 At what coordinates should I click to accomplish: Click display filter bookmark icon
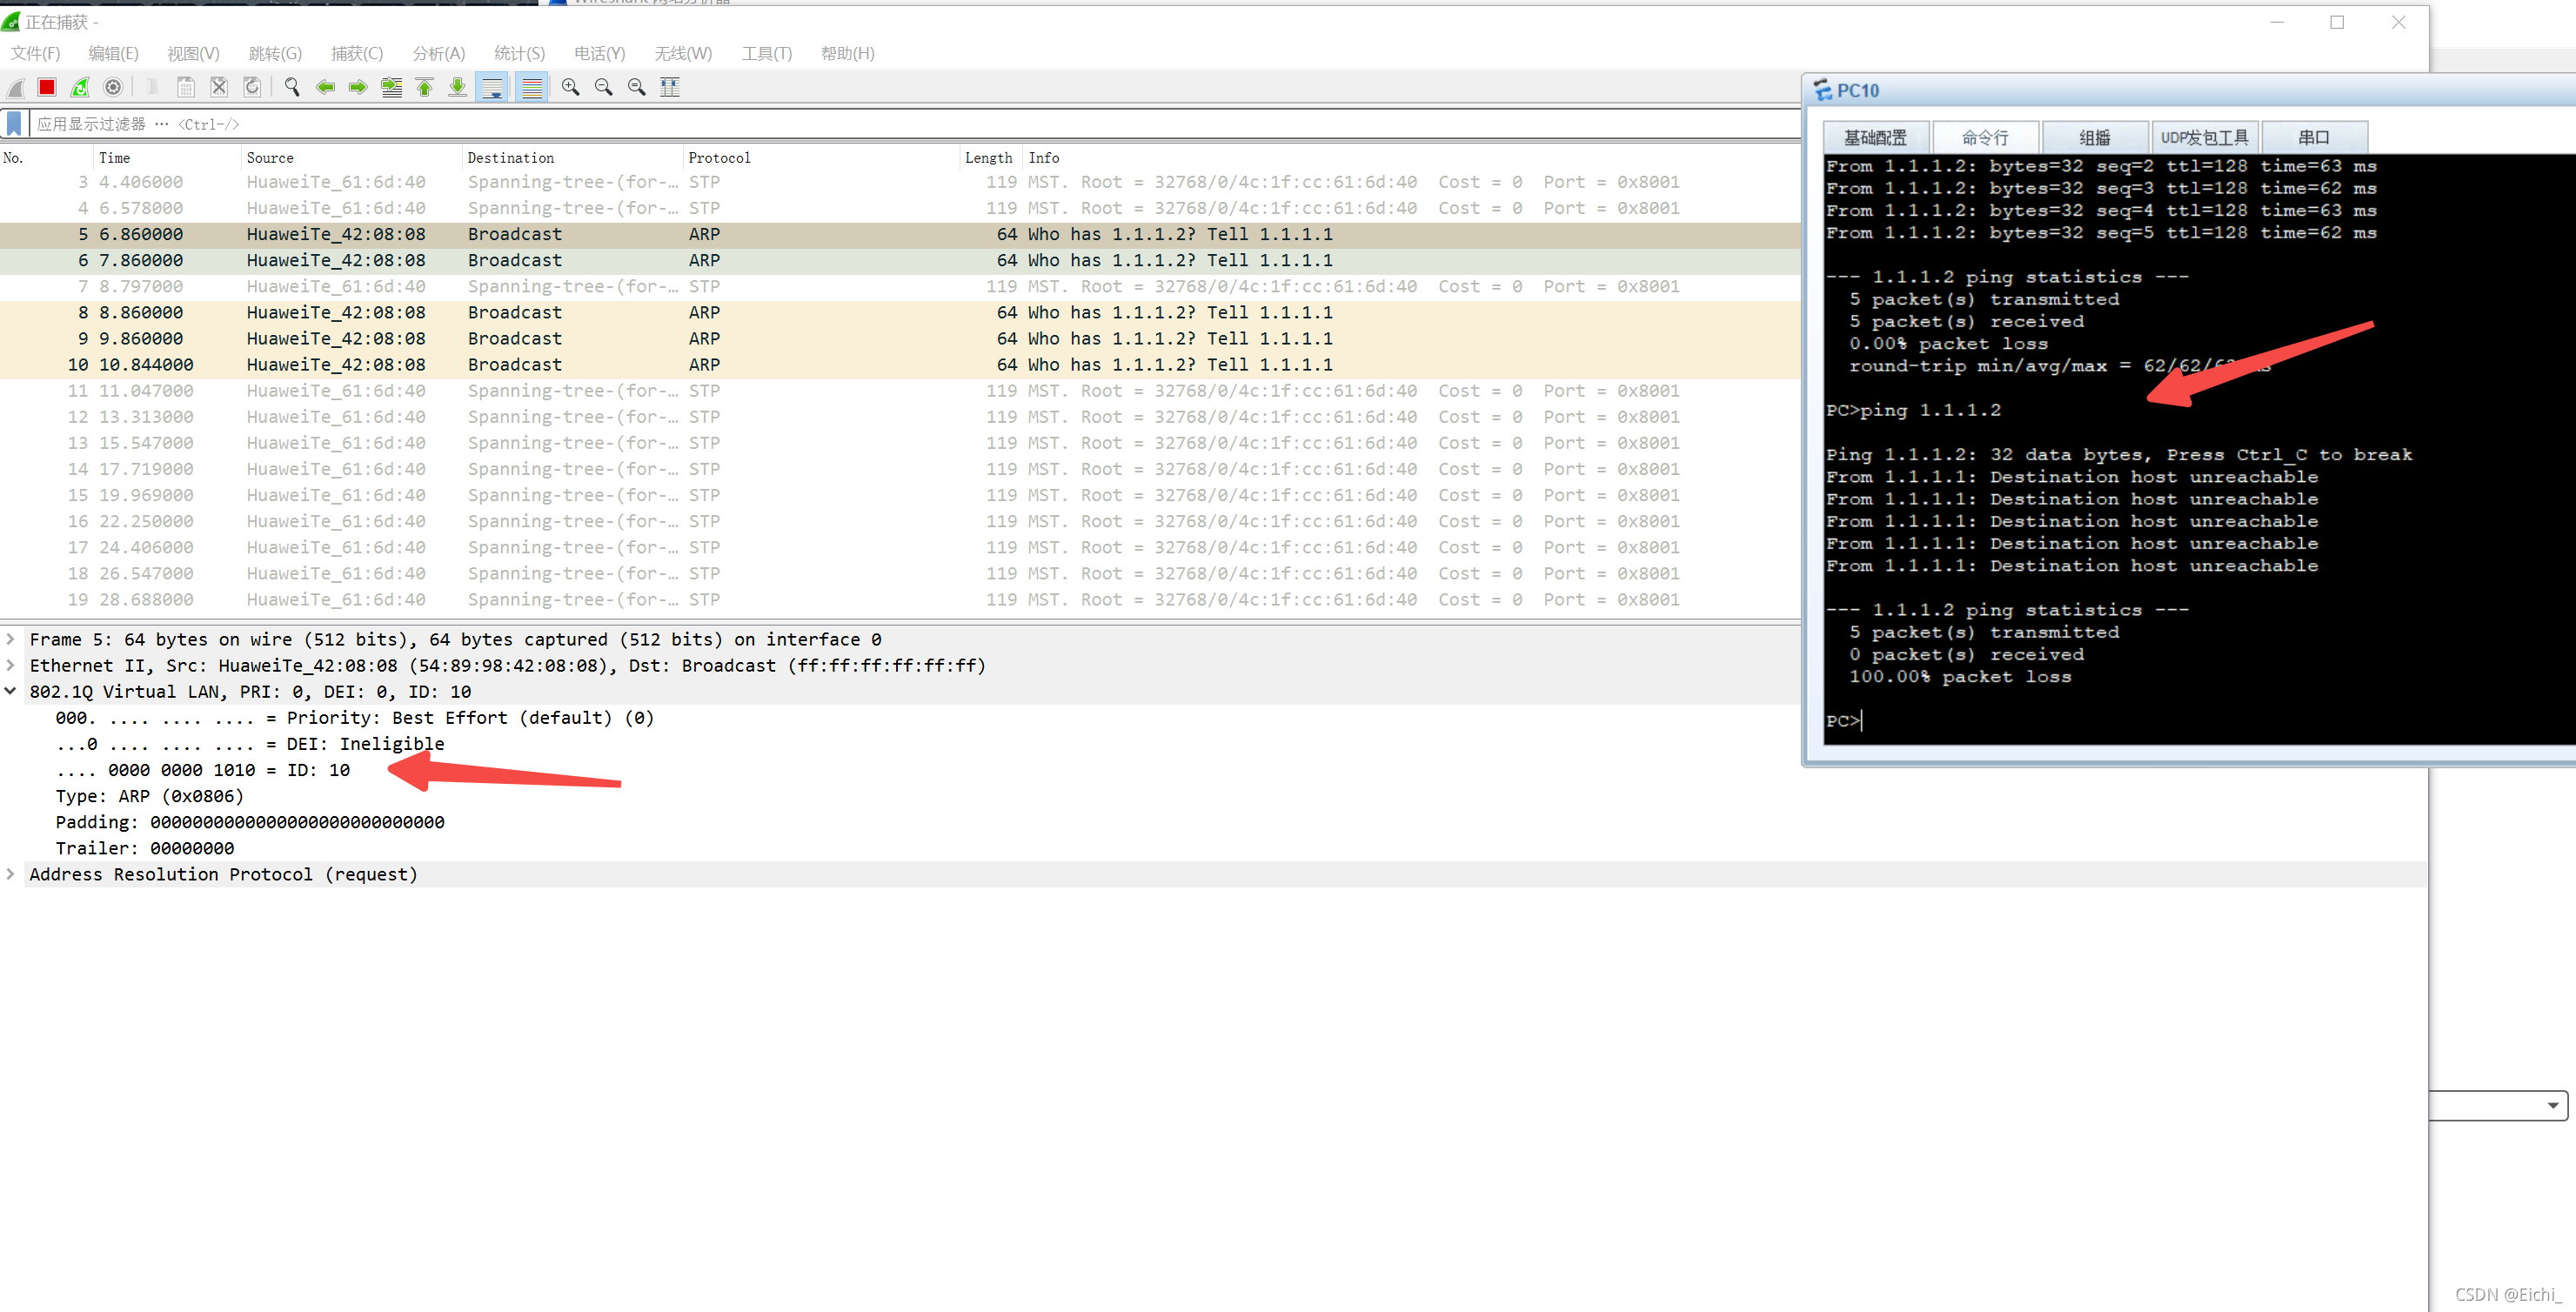coord(14,124)
